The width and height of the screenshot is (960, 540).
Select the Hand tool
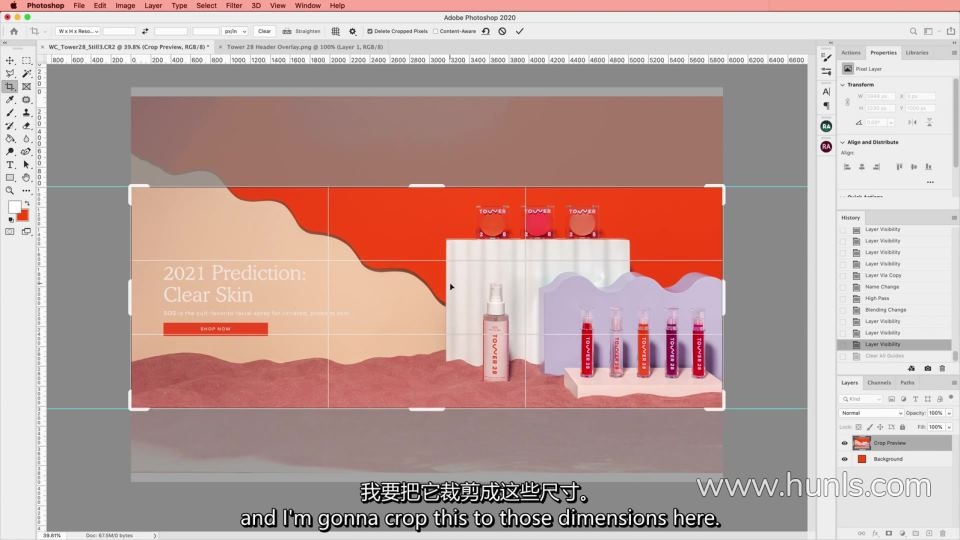[x=26, y=178]
